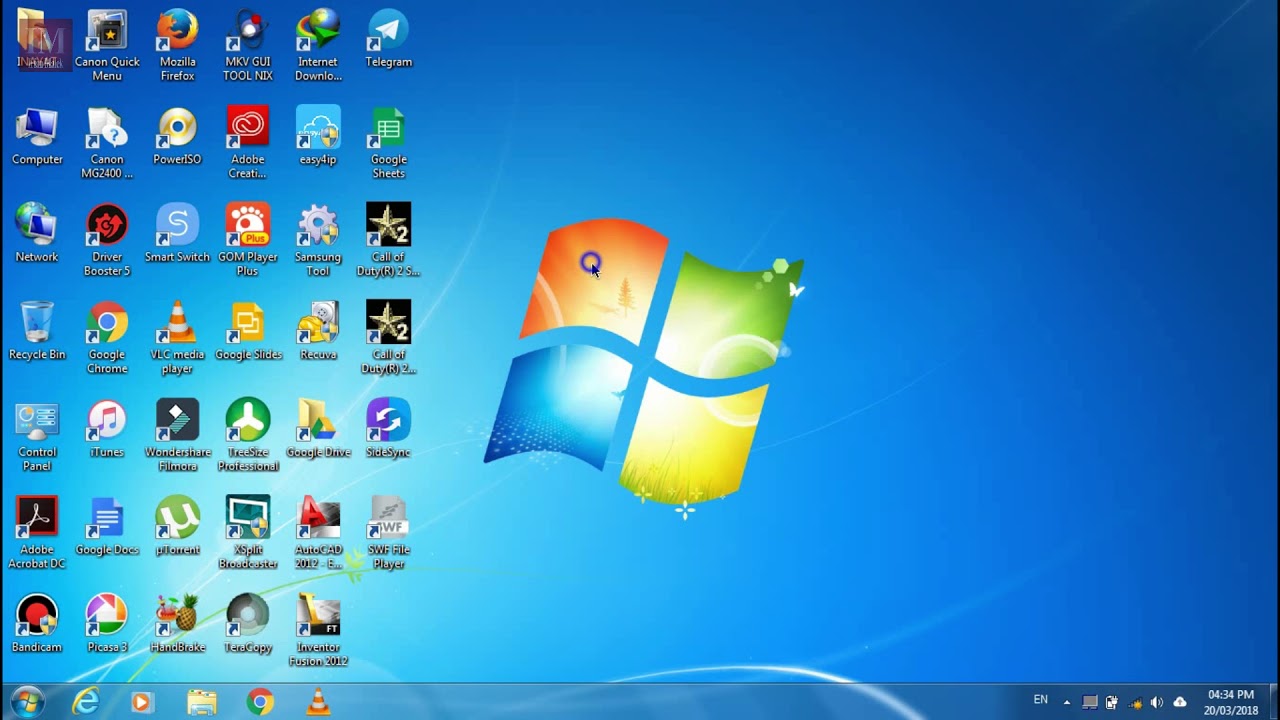Select the XSplit Broadcaster shortcut
1280x720 pixels.
click(x=248, y=533)
